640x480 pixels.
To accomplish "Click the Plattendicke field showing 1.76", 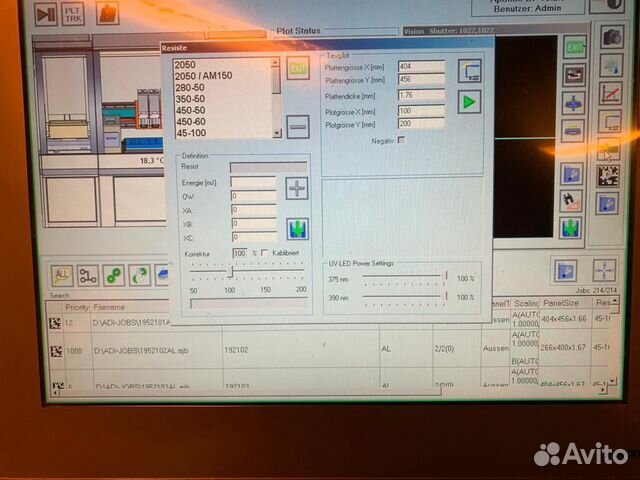I will (422, 95).
